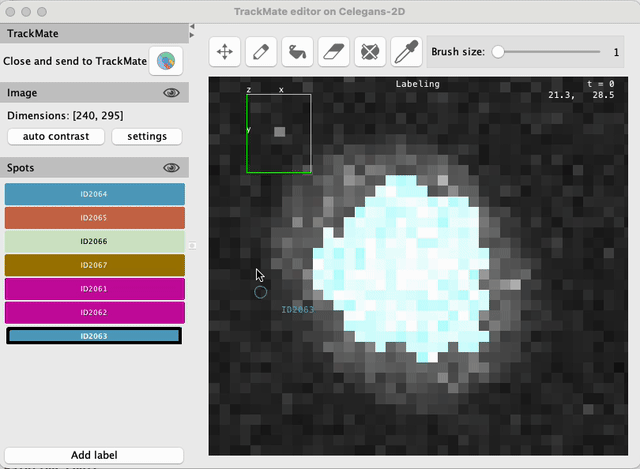
Task: Toggle Spots layer visibility eye
Action: [x=171, y=168]
